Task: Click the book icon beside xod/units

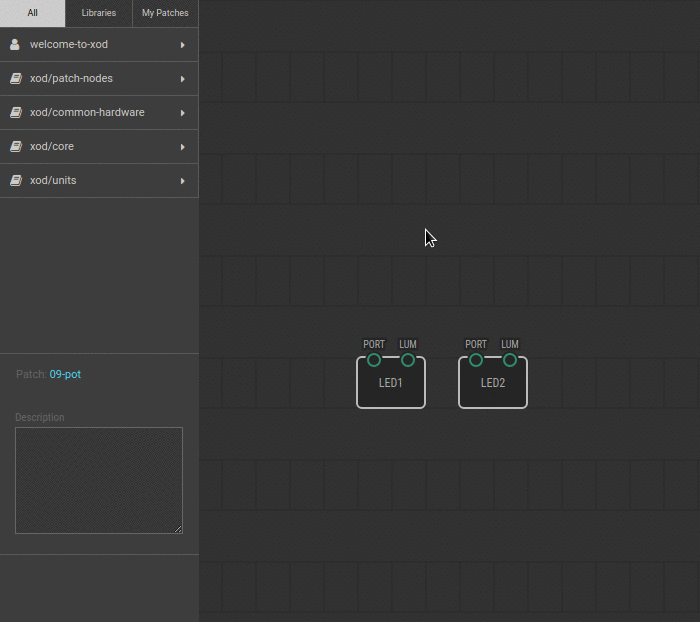Action: click(15, 181)
